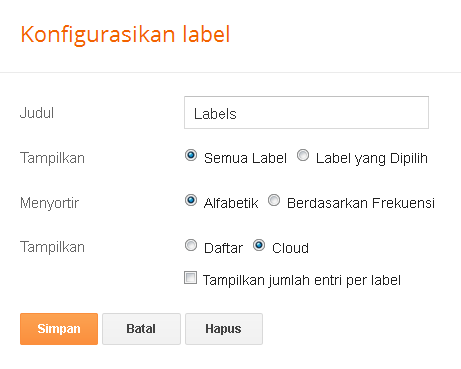The image size is (461, 369).
Task: Select the Cloud display radio button
Action: pos(259,245)
